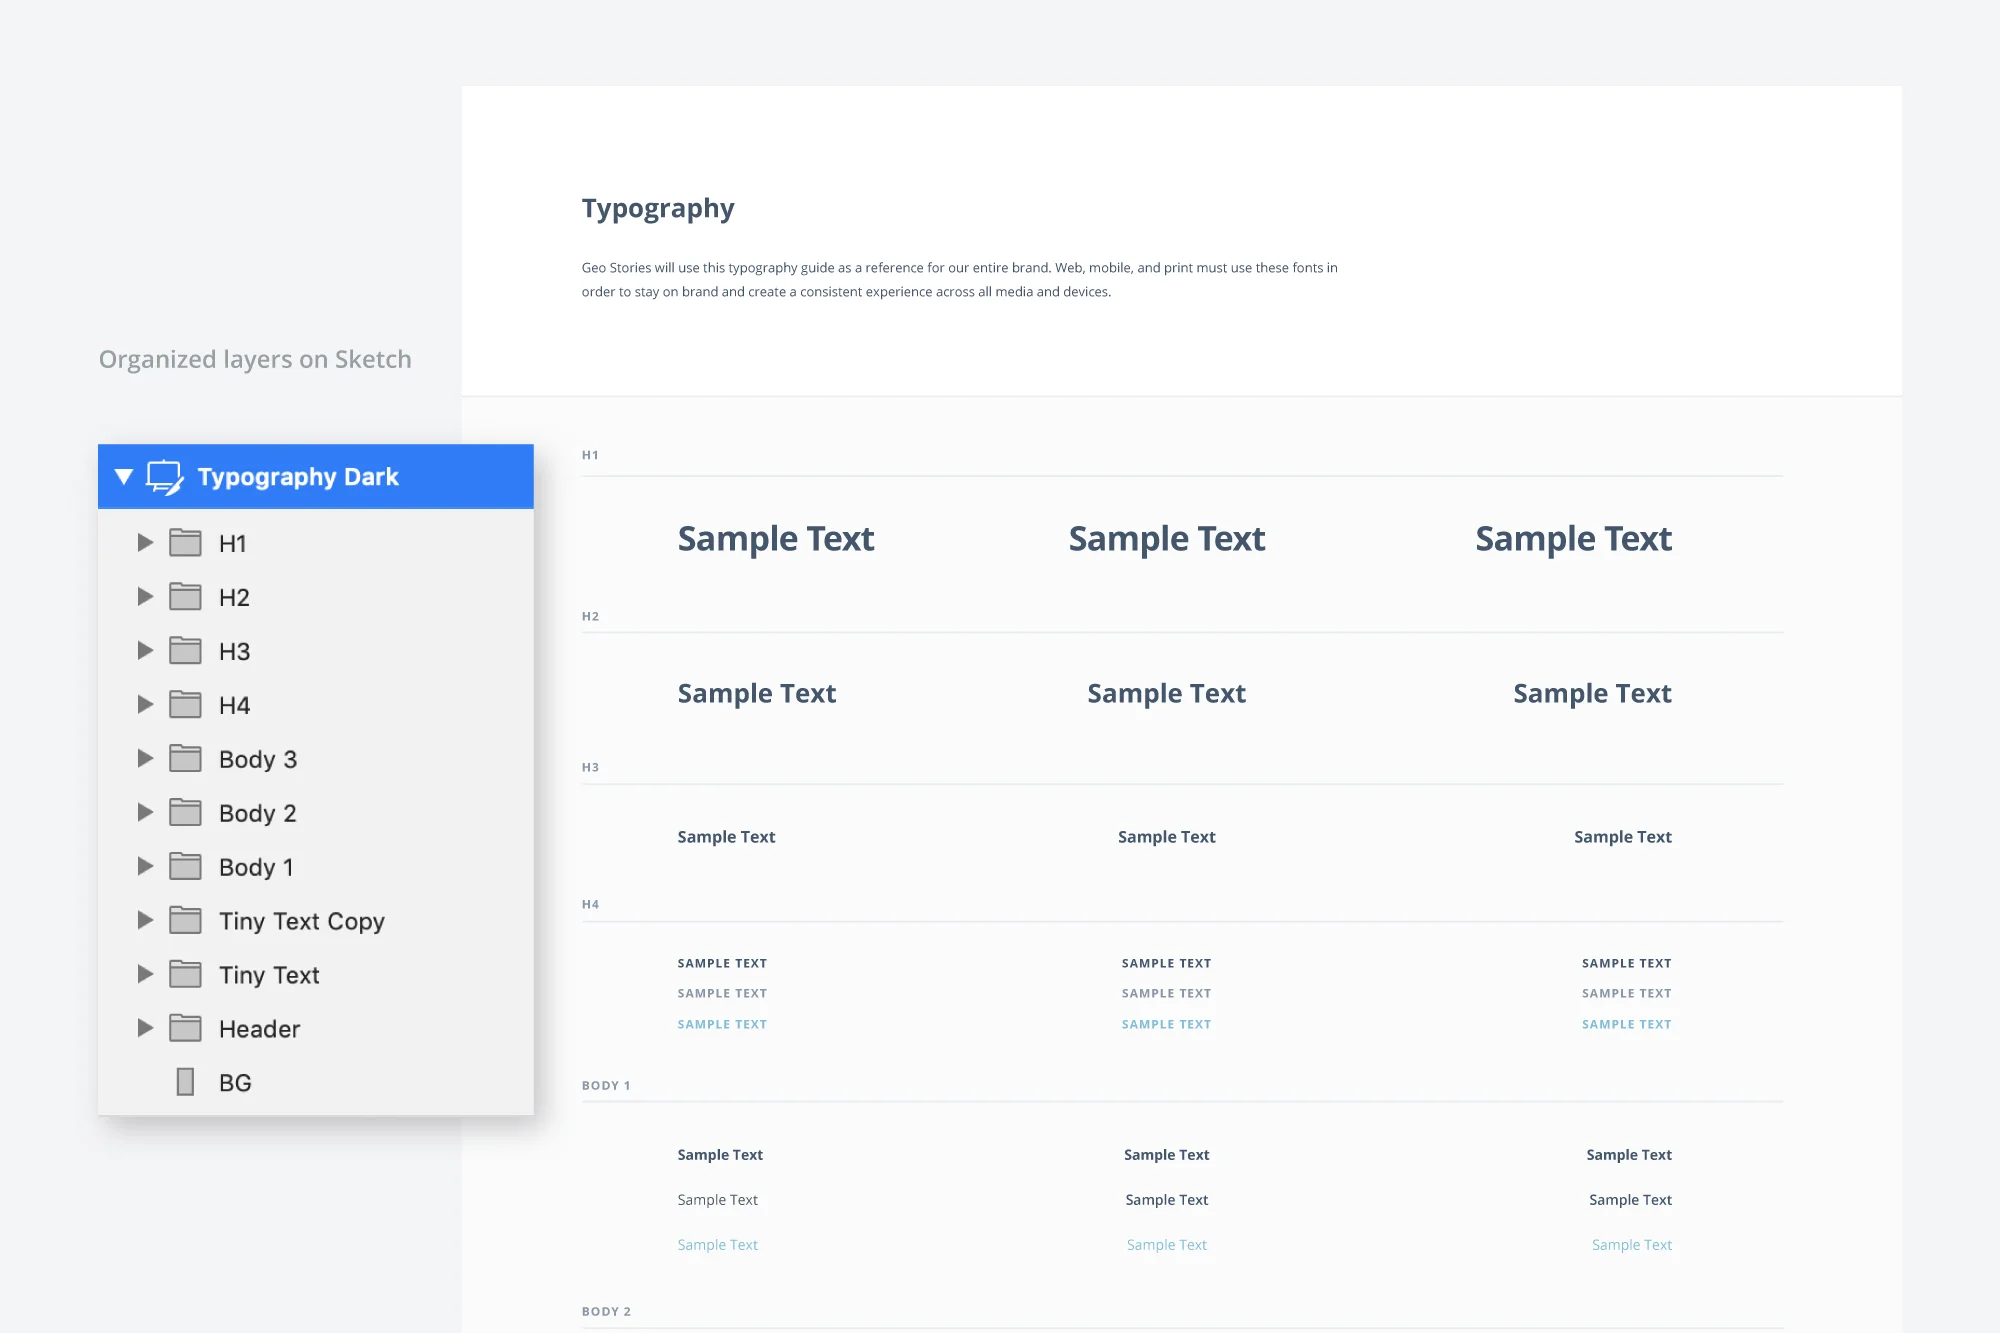The height and width of the screenshot is (1333, 2000).
Task: Expand the Body 2 layer group
Action: [145, 813]
